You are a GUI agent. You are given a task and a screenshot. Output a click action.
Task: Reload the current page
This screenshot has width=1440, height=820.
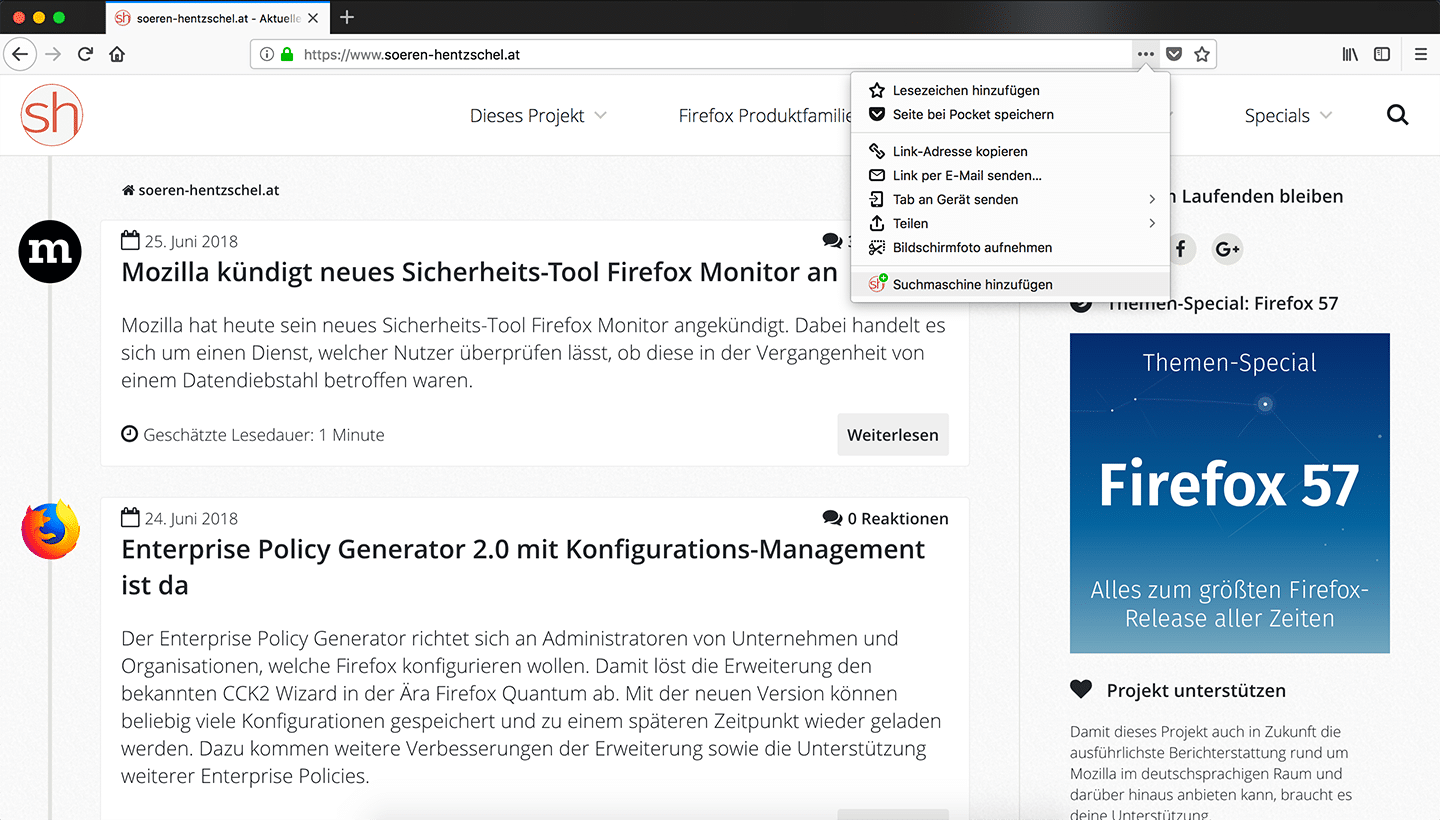pyautogui.click(x=86, y=54)
